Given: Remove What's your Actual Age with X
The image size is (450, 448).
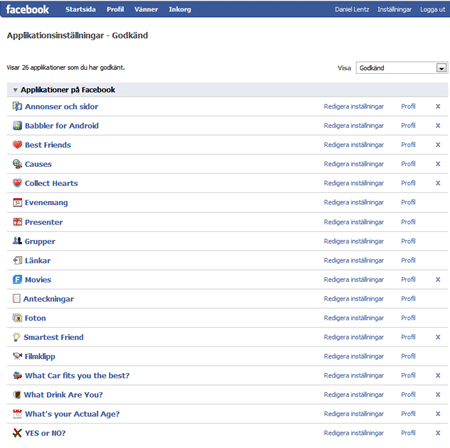Looking at the screenshot, I should click(438, 414).
